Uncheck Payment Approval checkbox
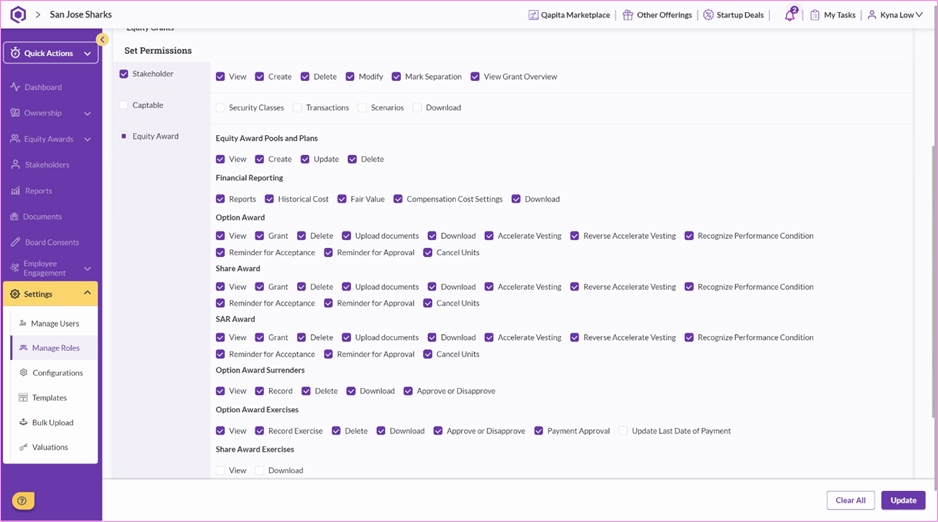The height and width of the screenshot is (522, 938). (538, 431)
